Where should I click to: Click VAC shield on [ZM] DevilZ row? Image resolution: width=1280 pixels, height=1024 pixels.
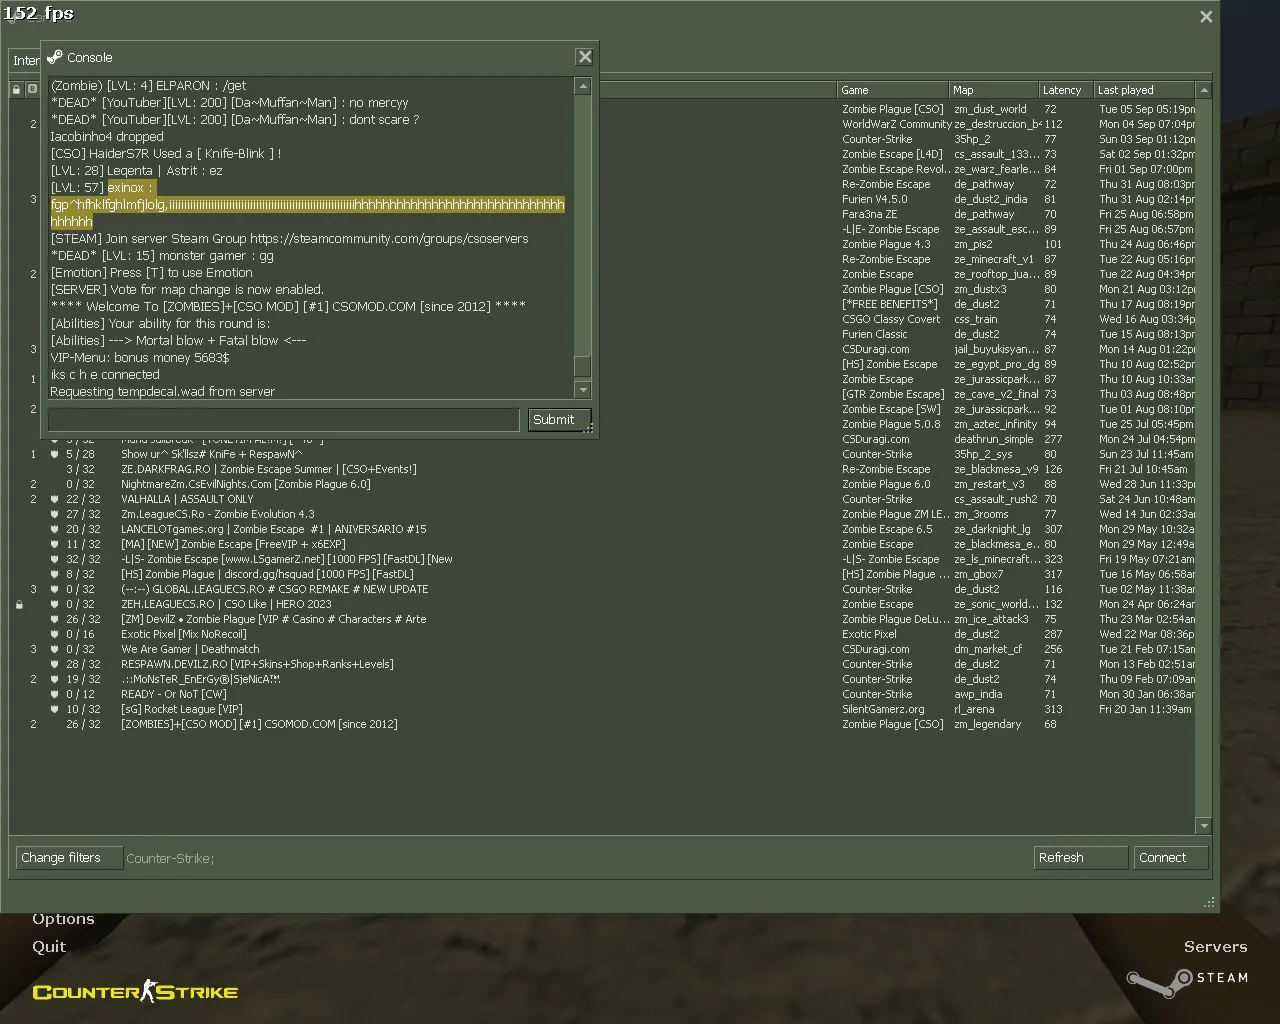pyautogui.click(x=53, y=619)
